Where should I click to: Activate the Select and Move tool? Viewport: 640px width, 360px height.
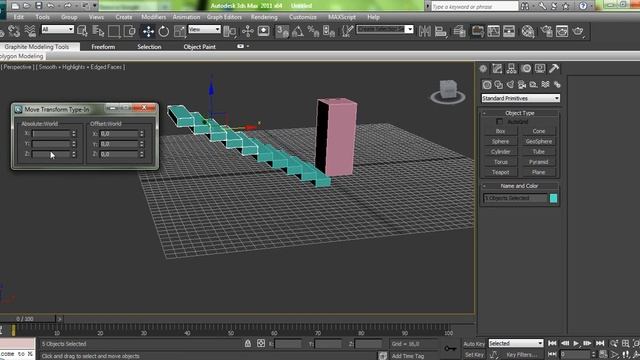(x=148, y=31)
